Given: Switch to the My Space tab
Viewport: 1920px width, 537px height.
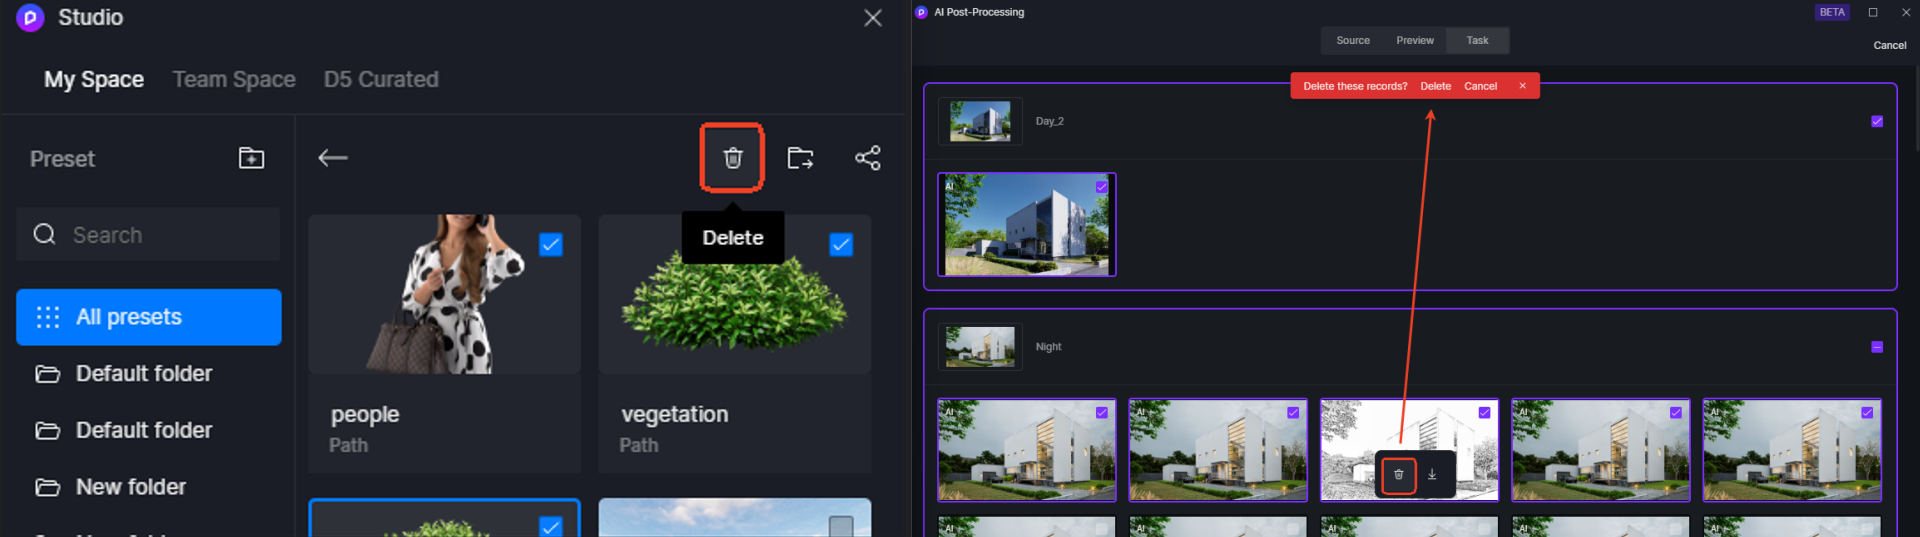Looking at the screenshot, I should tap(94, 79).
